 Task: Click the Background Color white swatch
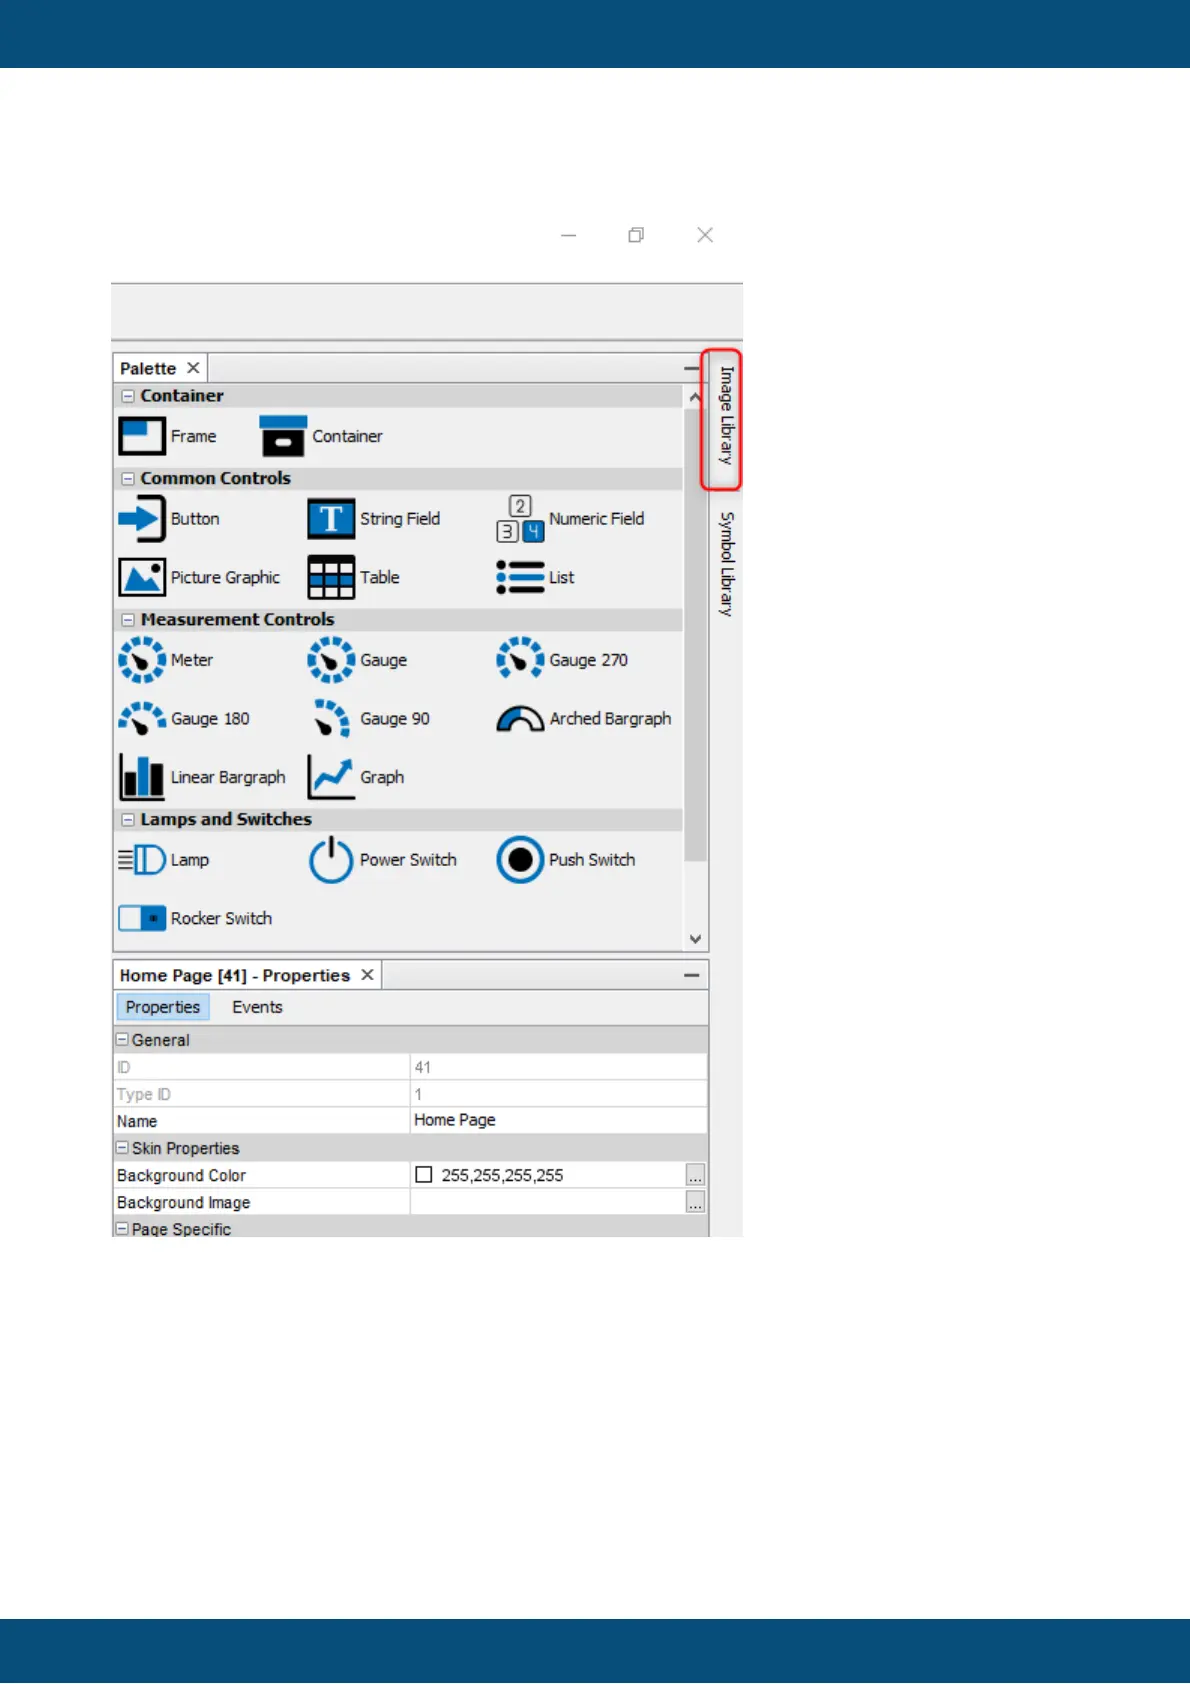tap(424, 1175)
